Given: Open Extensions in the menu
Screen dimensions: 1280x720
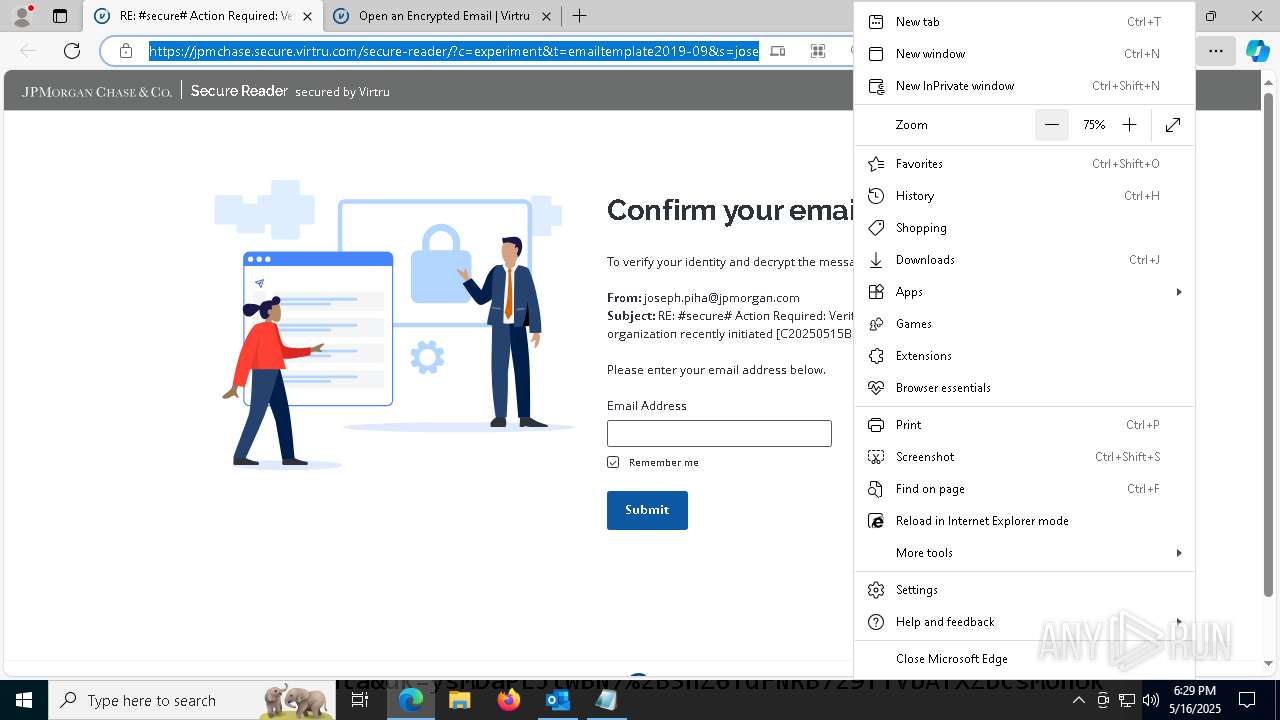Looking at the screenshot, I should tap(1024, 356).
